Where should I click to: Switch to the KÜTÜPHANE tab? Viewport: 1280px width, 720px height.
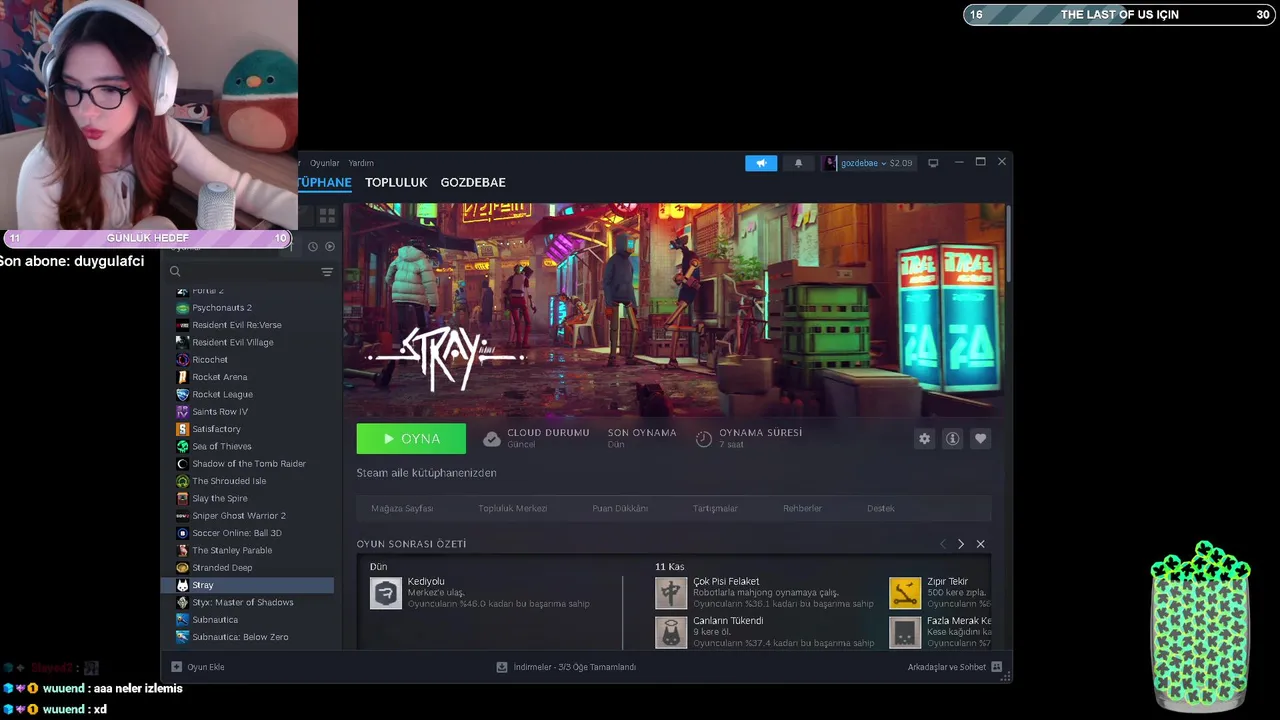point(325,182)
